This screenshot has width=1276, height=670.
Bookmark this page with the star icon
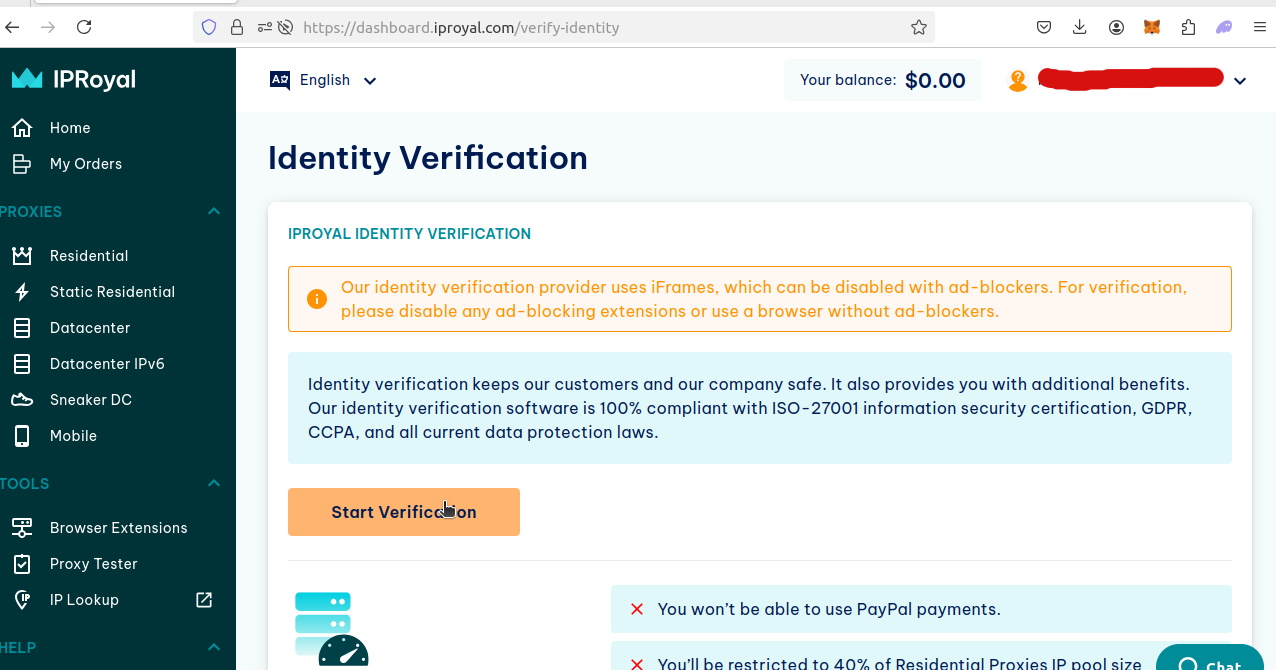tap(919, 28)
